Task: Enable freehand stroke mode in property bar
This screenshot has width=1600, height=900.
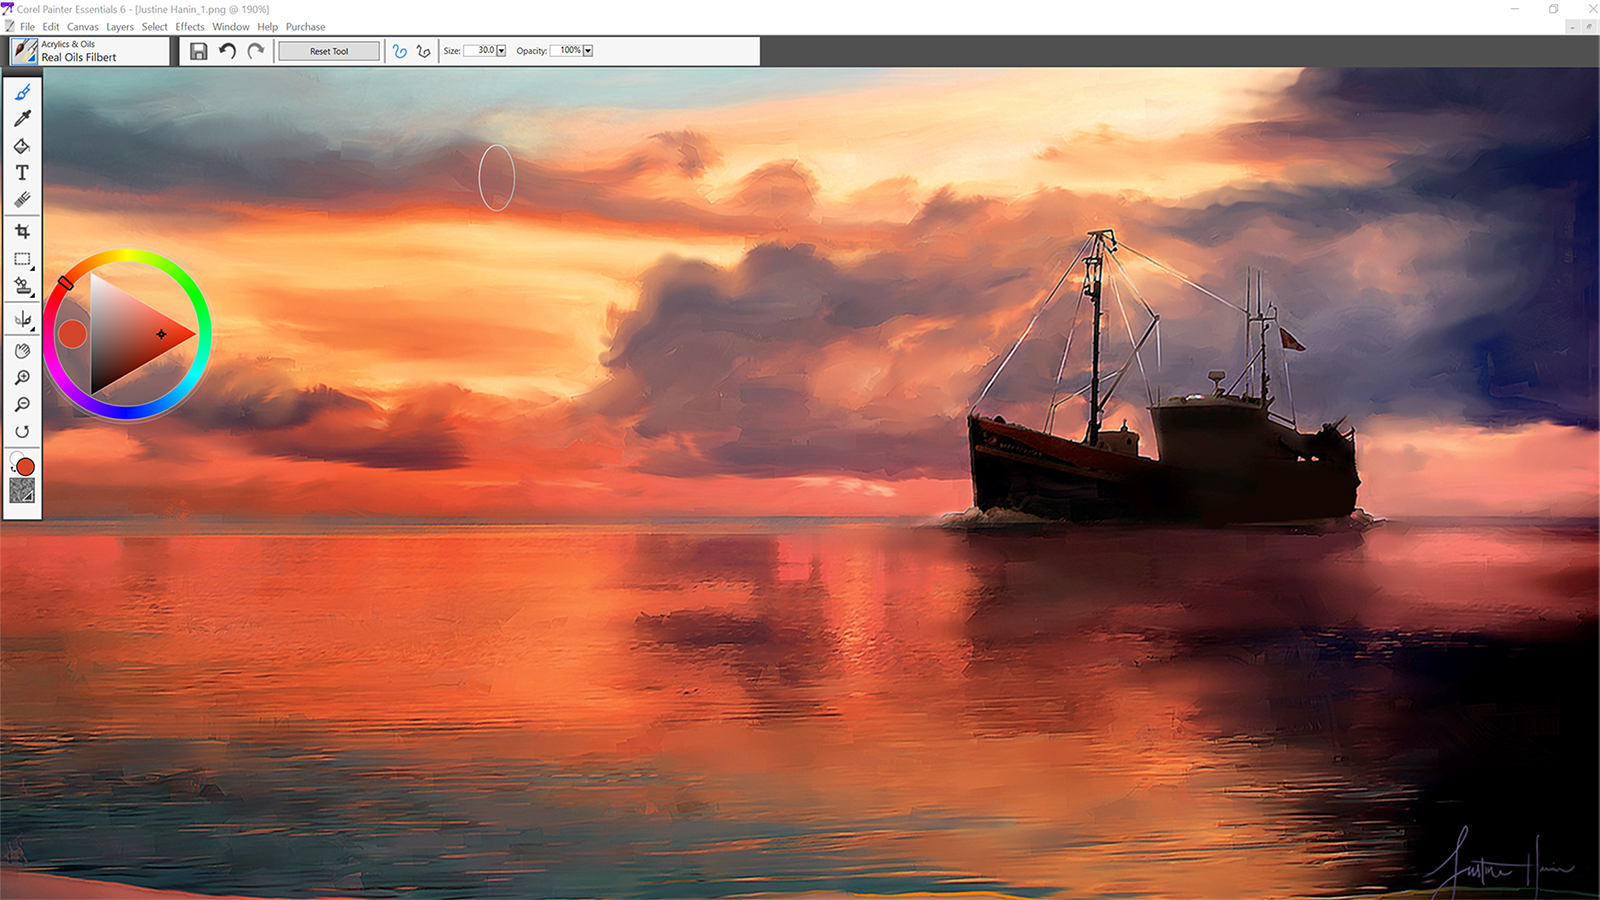Action: point(398,50)
